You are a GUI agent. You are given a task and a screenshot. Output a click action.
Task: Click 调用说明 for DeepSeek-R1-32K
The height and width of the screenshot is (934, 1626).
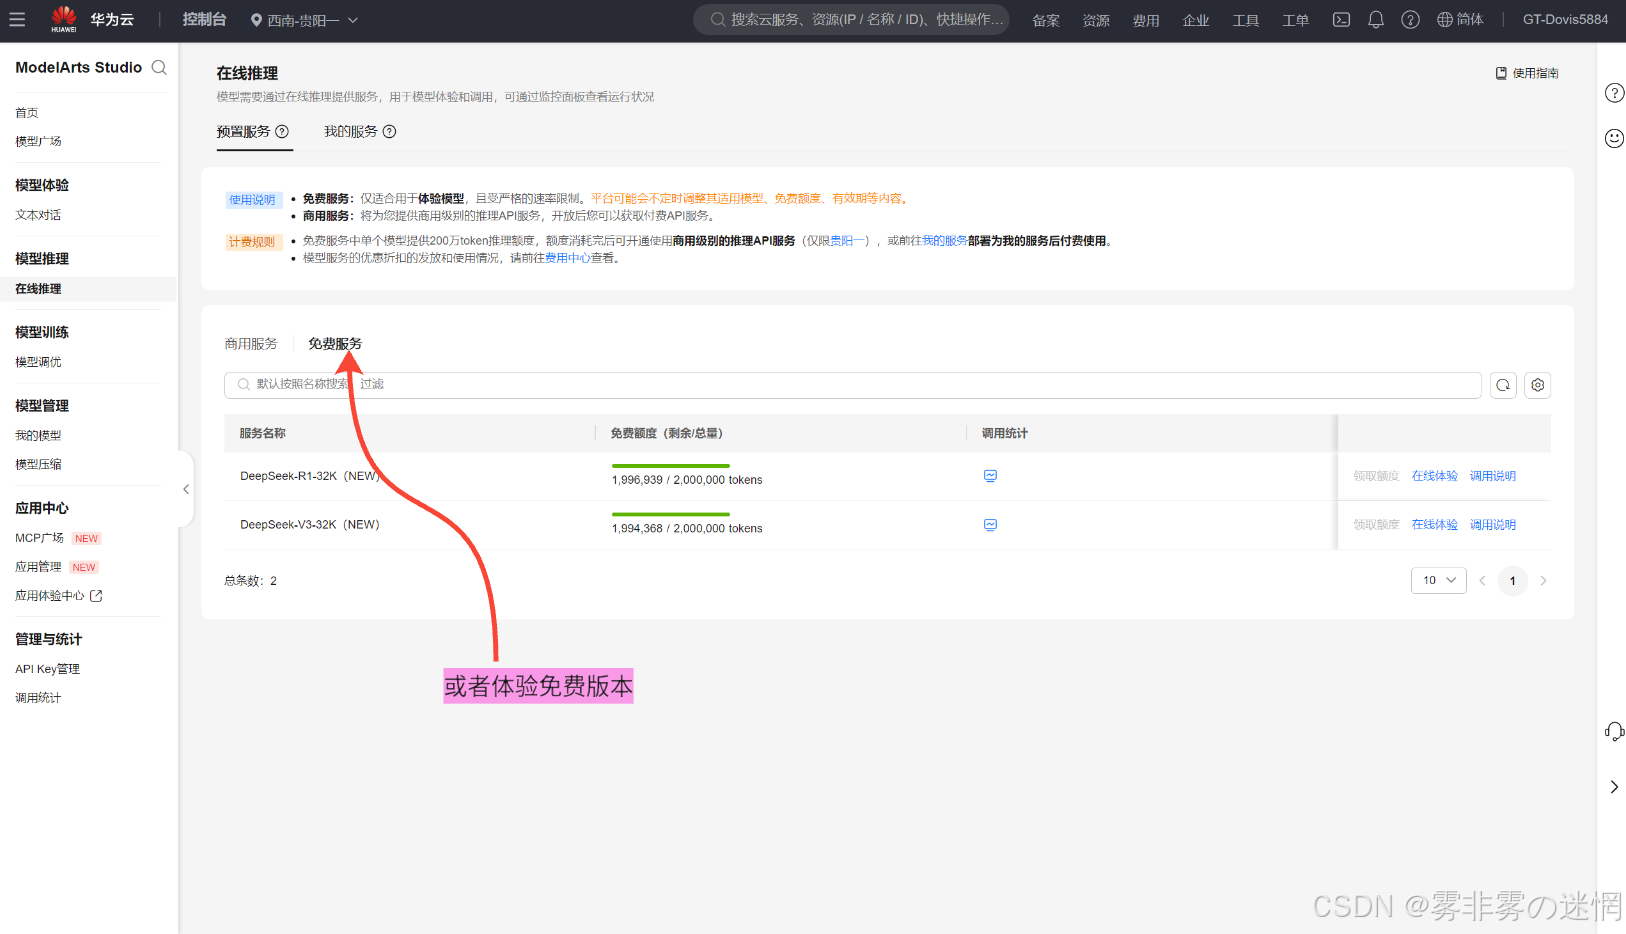click(1493, 476)
